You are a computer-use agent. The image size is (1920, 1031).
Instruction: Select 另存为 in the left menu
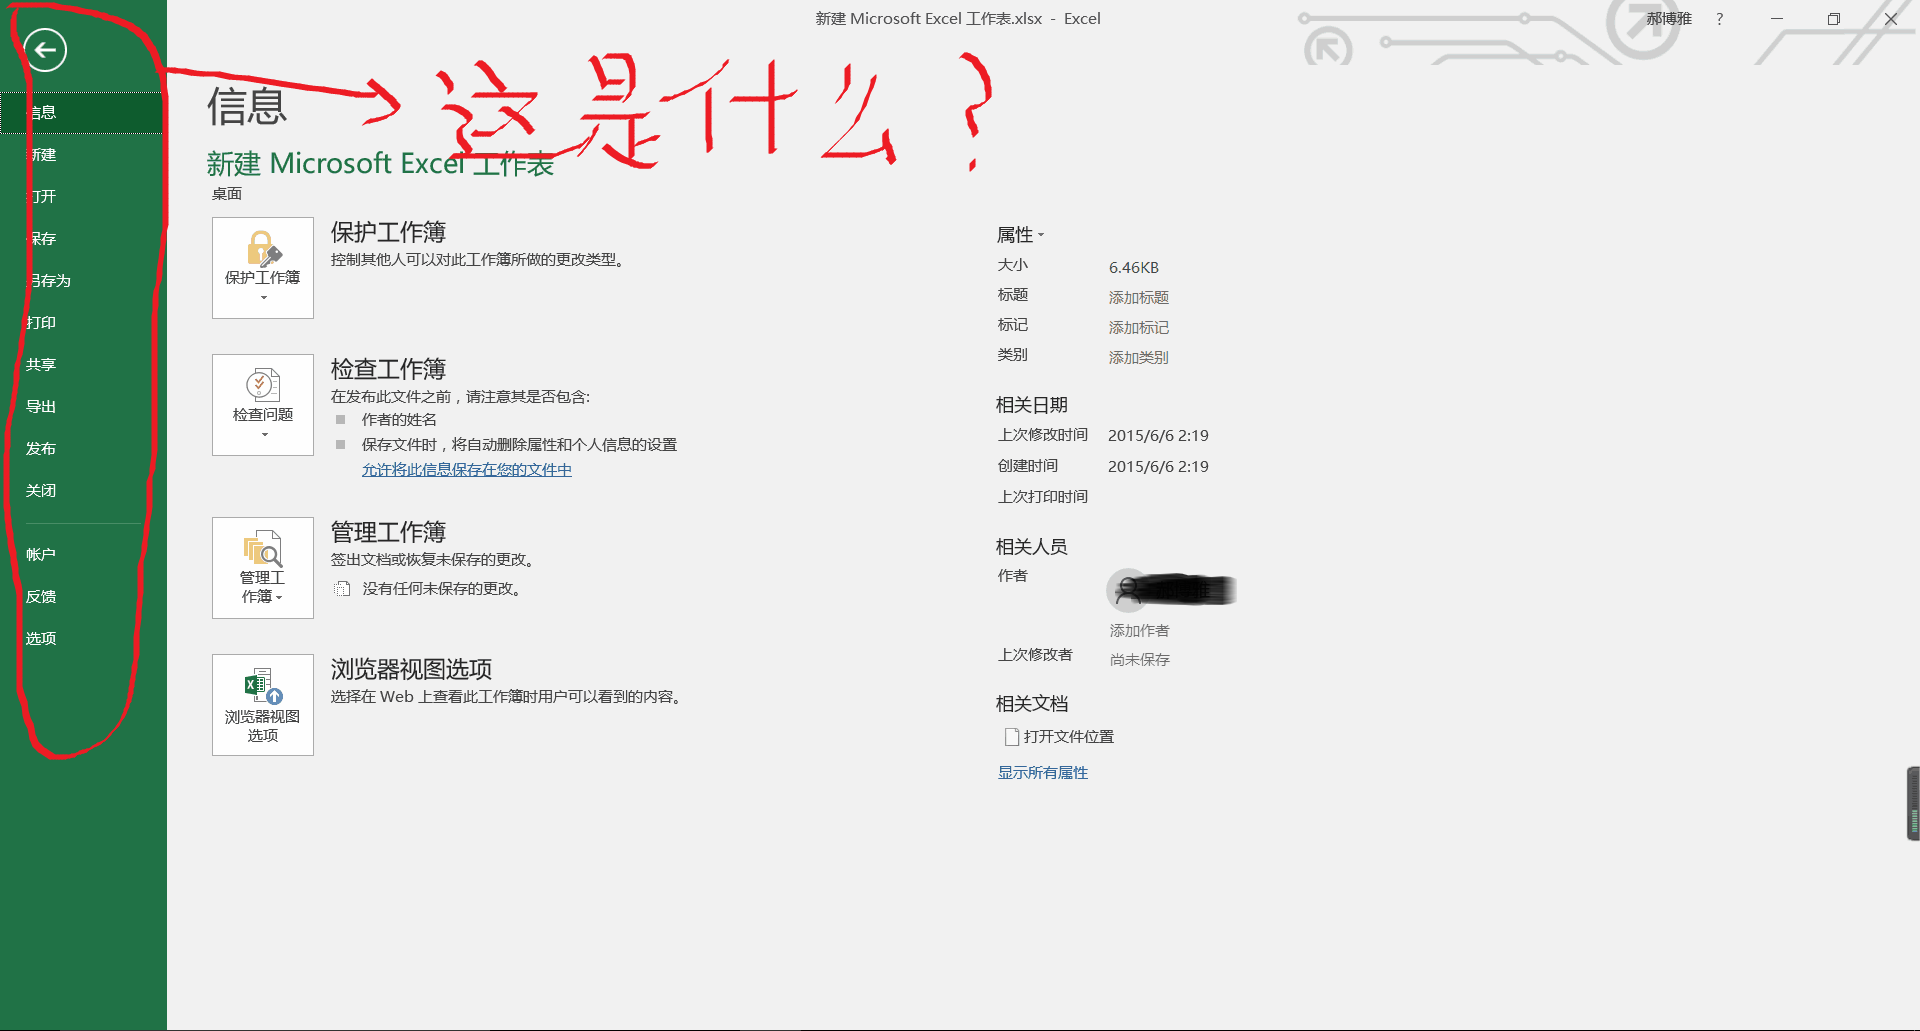tap(81, 280)
